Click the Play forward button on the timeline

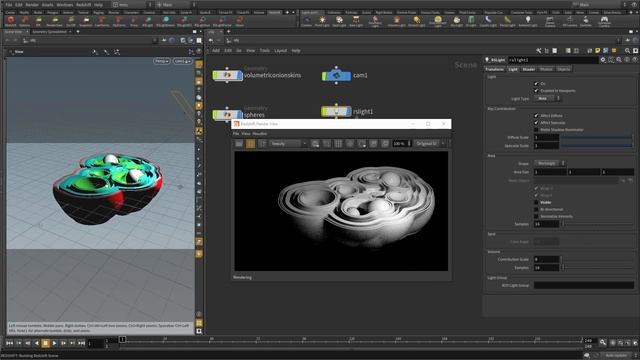[54, 343]
